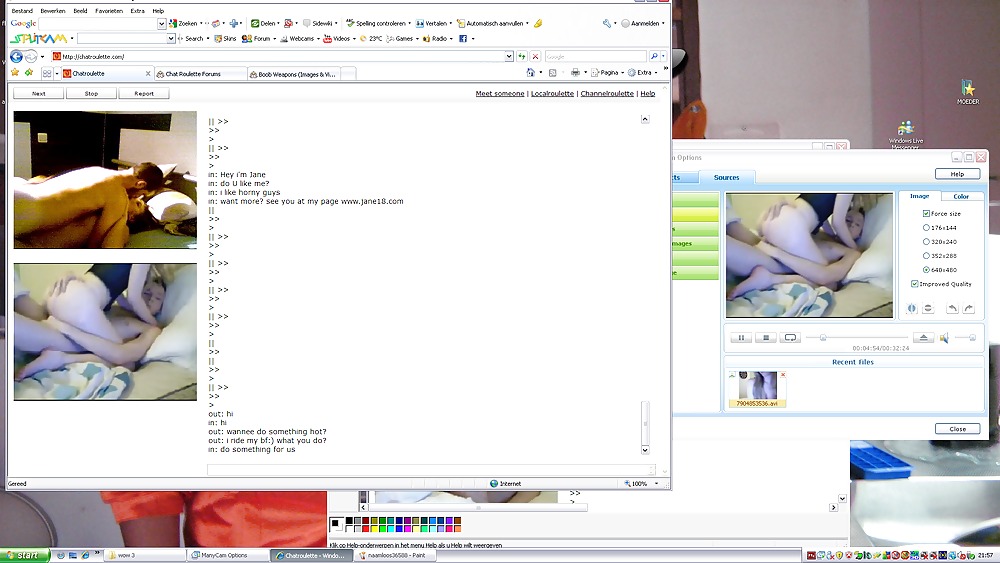Image resolution: width=1000 pixels, height=563 pixels.
Task: Click the Report button
Action: 144,94
